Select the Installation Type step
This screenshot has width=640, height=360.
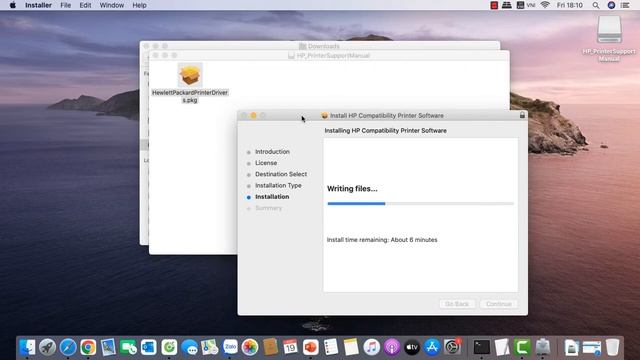click(x=278, y=185)
